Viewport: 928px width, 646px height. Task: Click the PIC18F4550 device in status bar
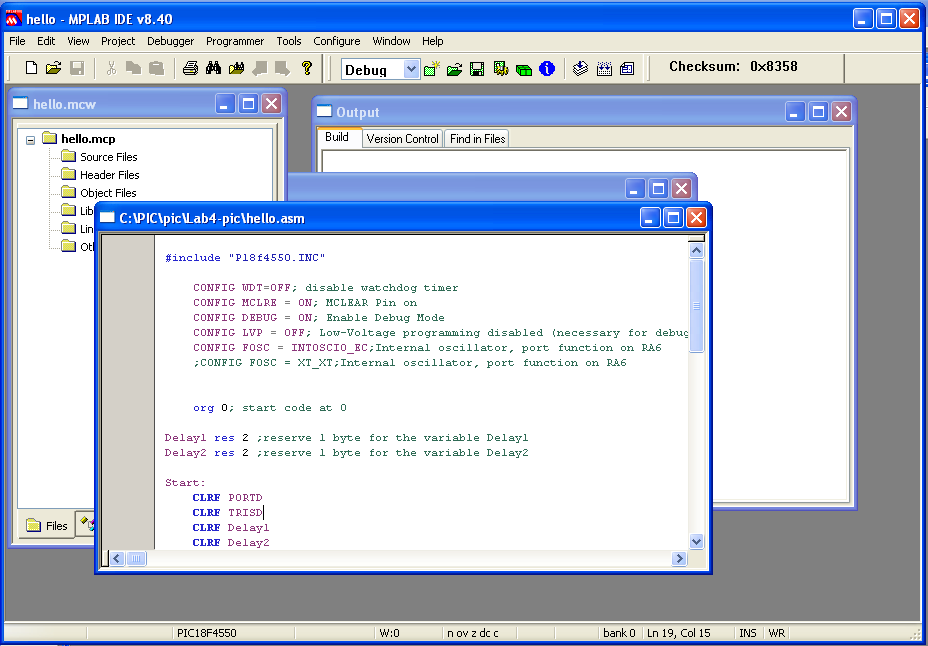point(206,633)
